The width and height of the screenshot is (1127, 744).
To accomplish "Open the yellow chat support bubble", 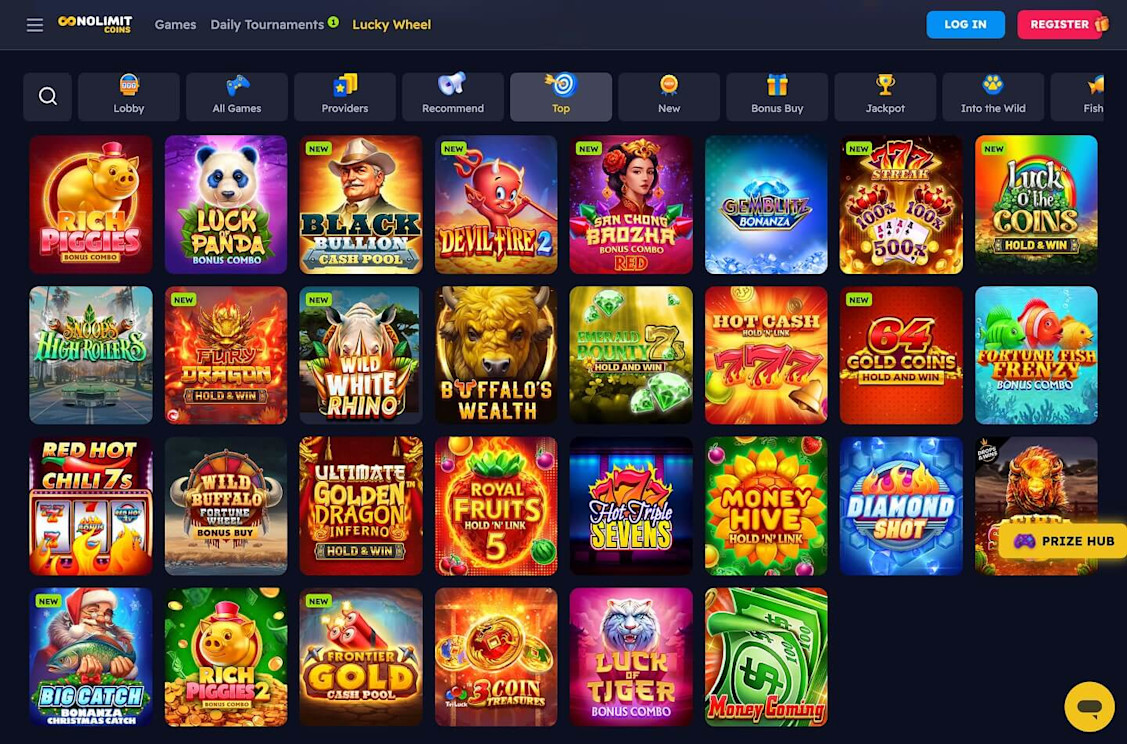I will [x=1090, y=707].
